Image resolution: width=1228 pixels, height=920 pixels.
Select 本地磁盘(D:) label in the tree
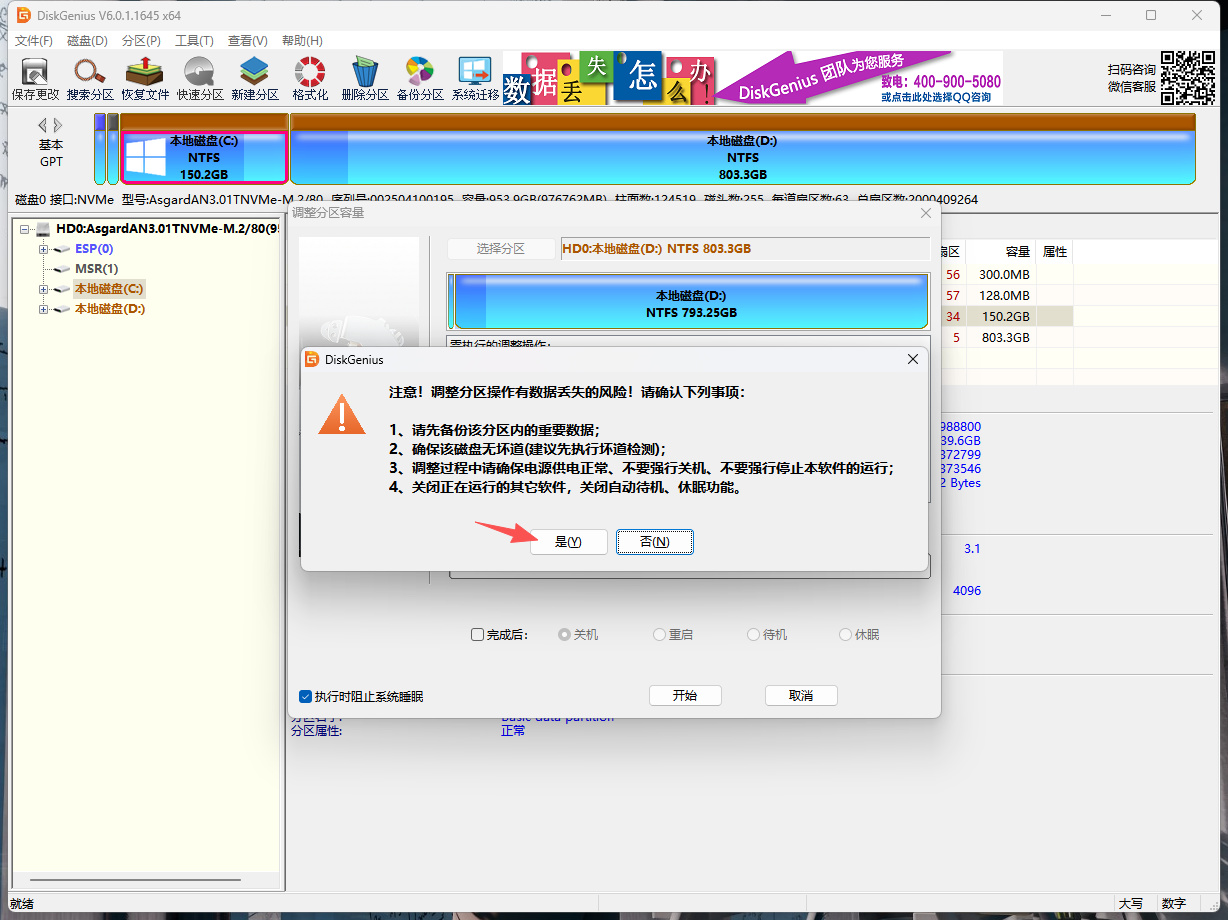coord(110,309)
